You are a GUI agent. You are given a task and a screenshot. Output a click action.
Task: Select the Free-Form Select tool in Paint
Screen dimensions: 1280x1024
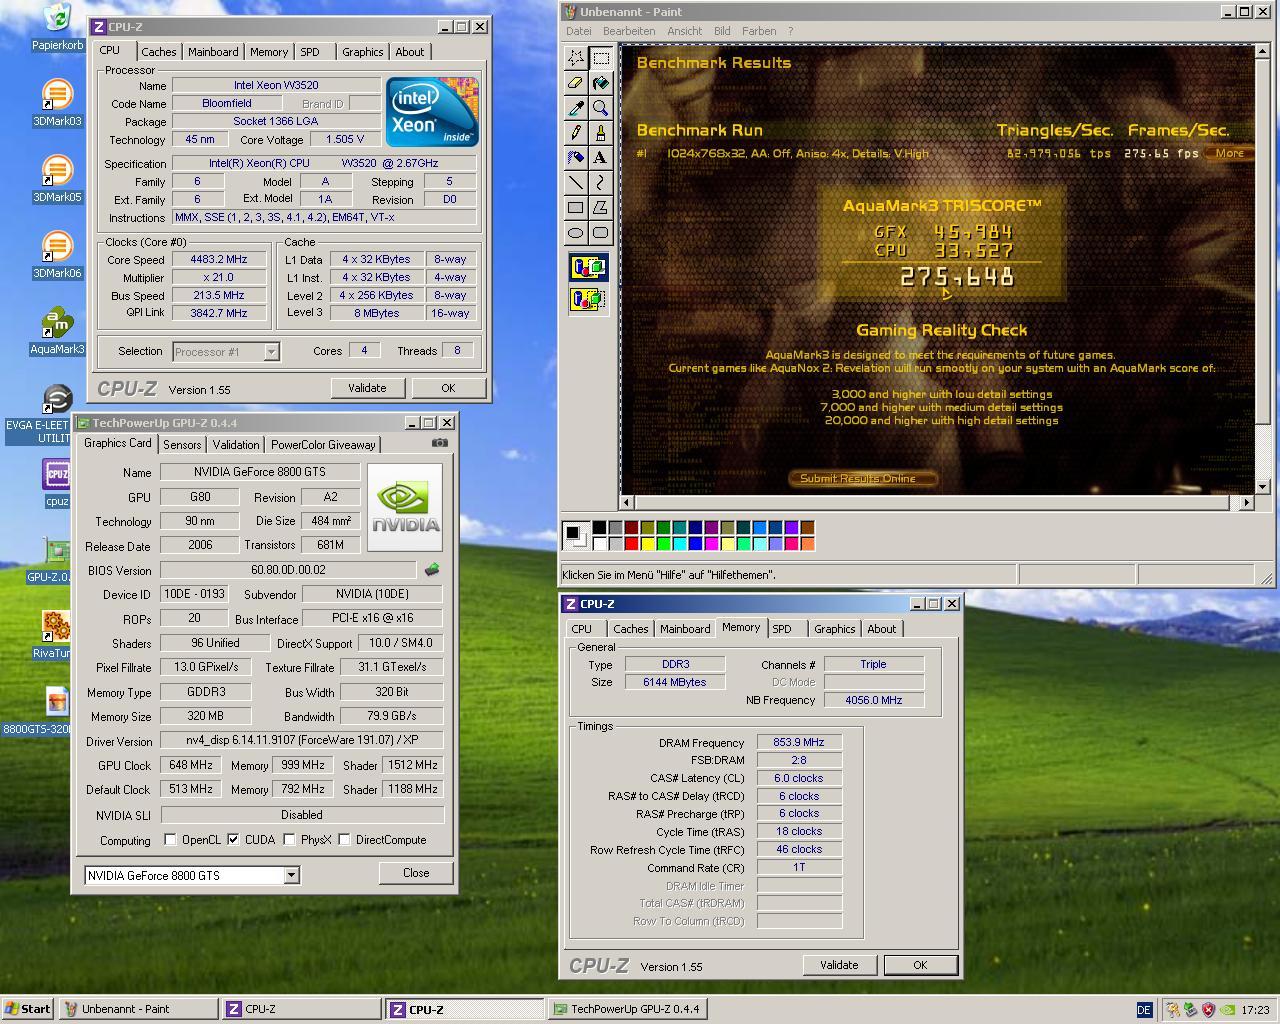pyautogui.click(x=576, y=58)
